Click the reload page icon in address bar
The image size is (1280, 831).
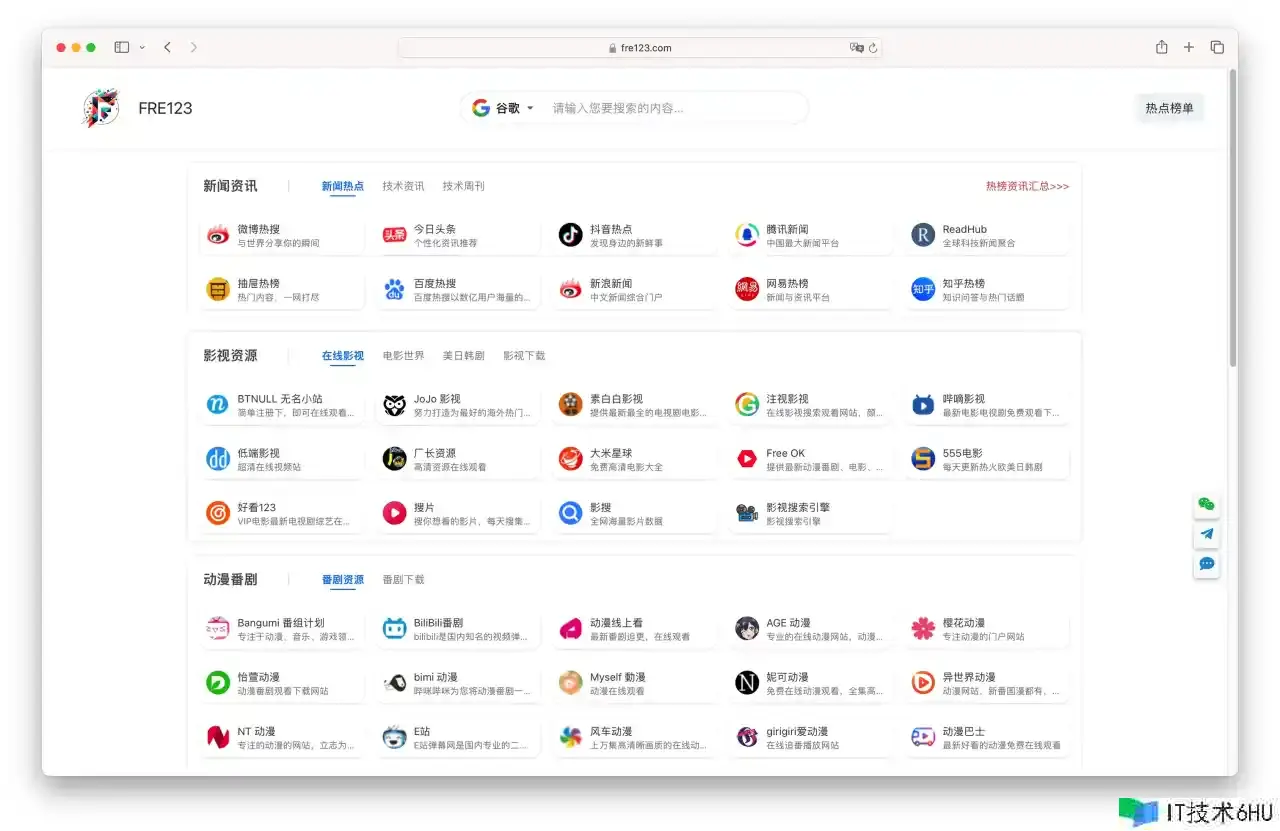[873, 48]
